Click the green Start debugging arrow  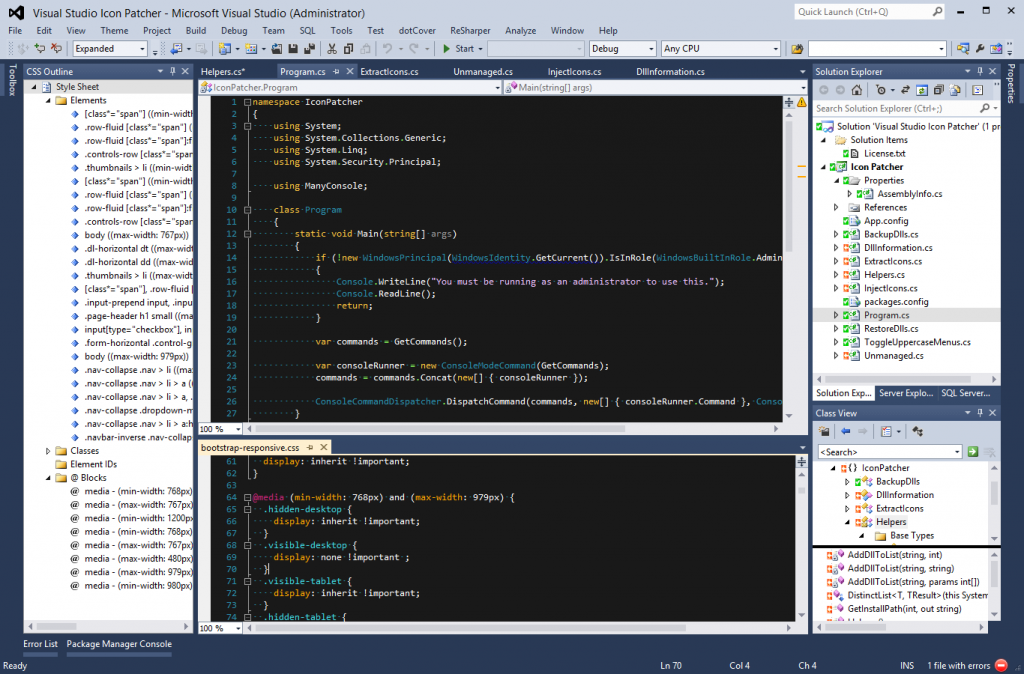pyautogui.click(x=447, y=48)
